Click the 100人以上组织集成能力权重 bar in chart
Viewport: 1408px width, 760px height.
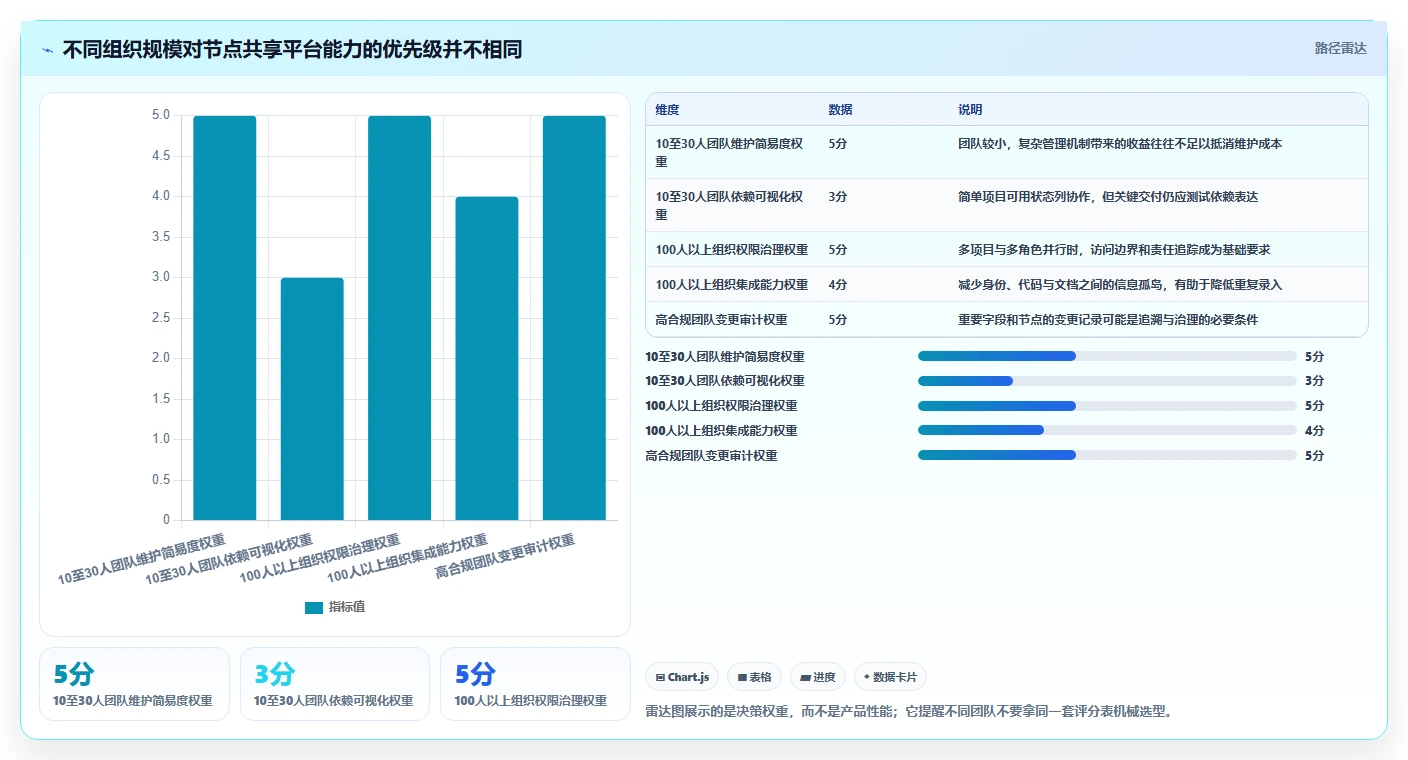(x=487, y=358)
